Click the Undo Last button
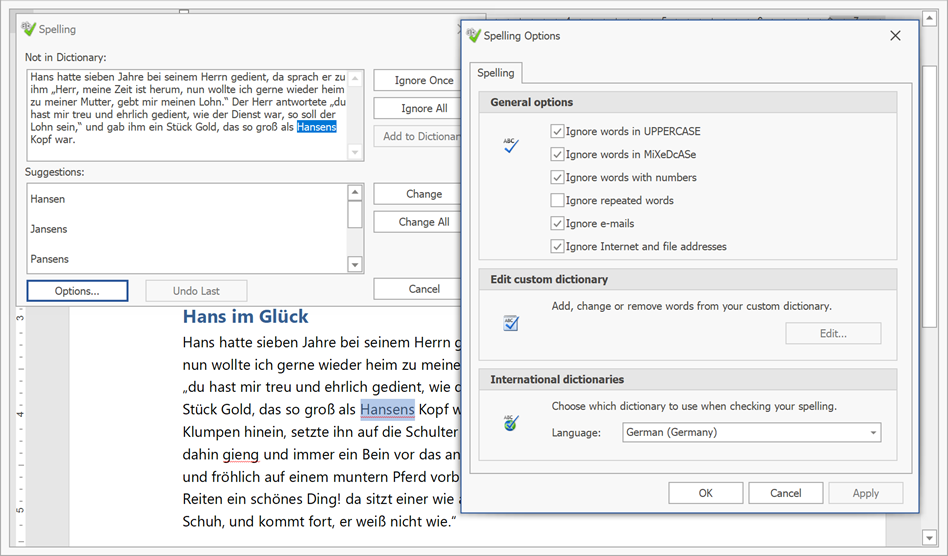 196,291
